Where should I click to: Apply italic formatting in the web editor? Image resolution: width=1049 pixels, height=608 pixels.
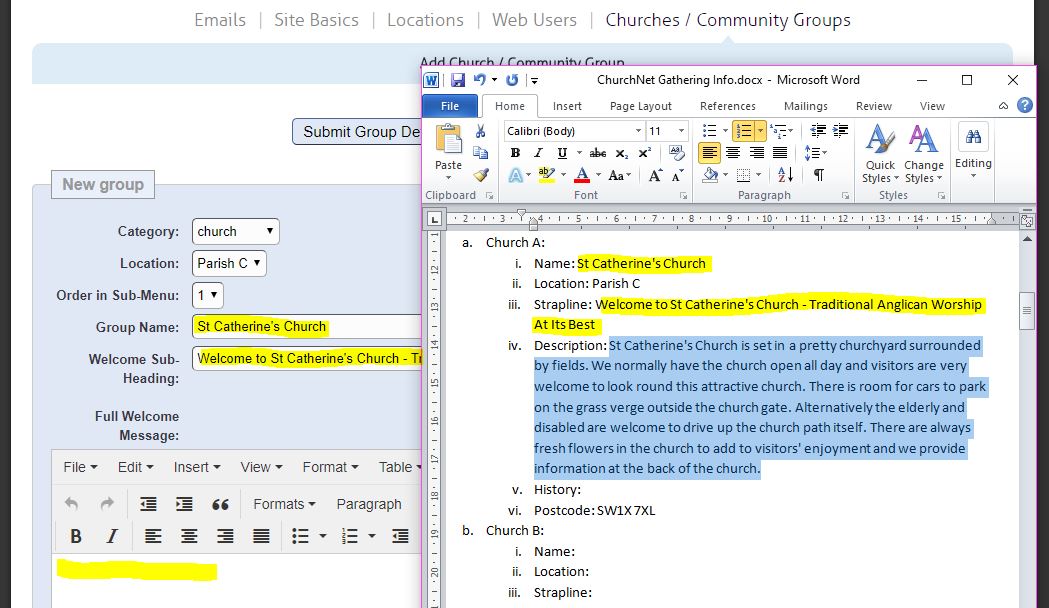click(x=112, y=536)
